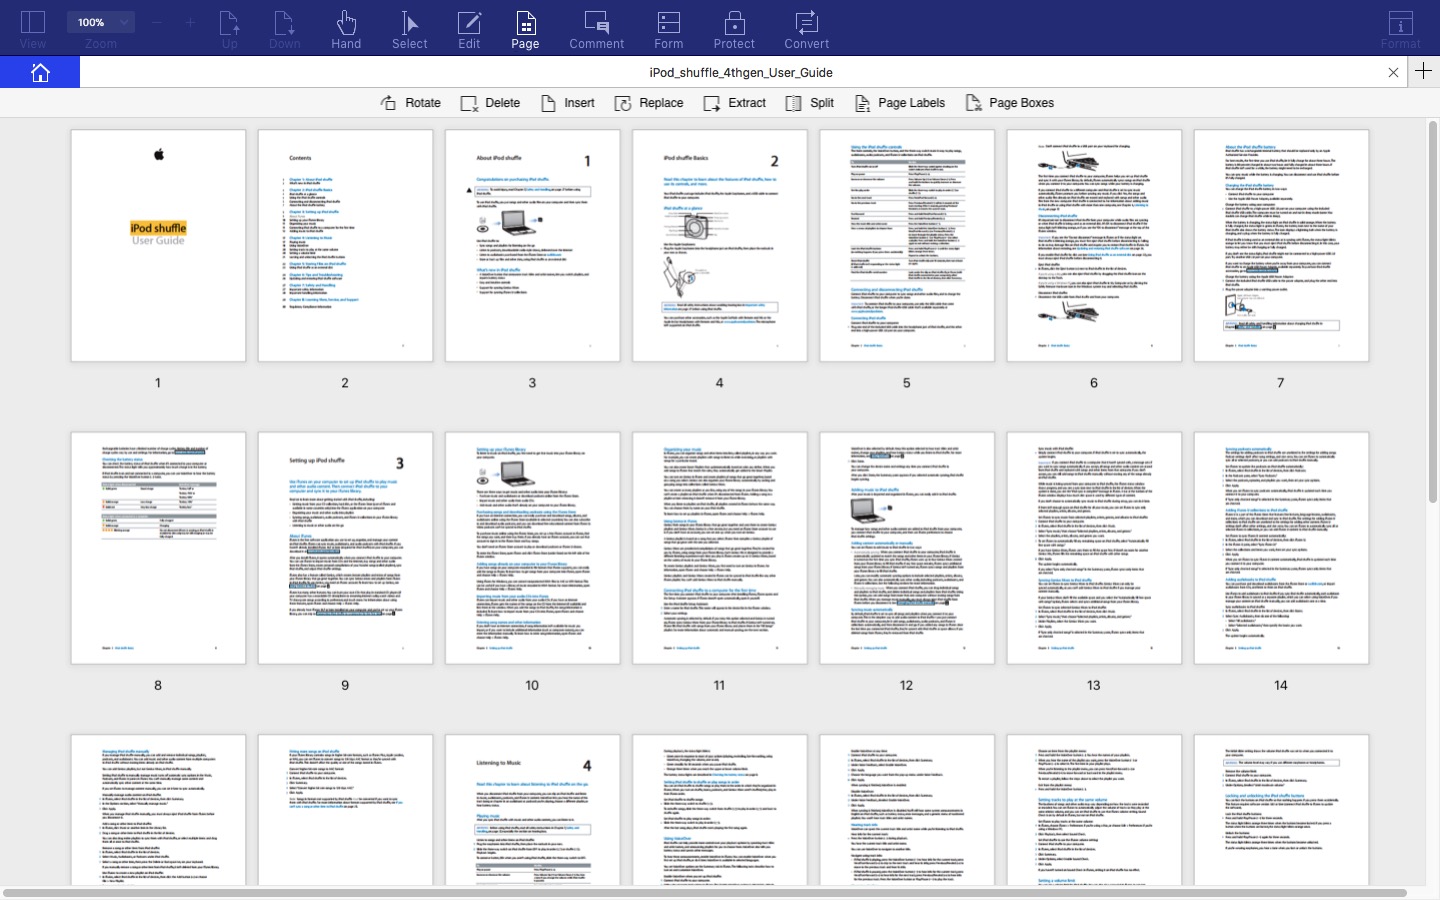
Task: Click Extract in page toolbar
Action: [735, 103]
